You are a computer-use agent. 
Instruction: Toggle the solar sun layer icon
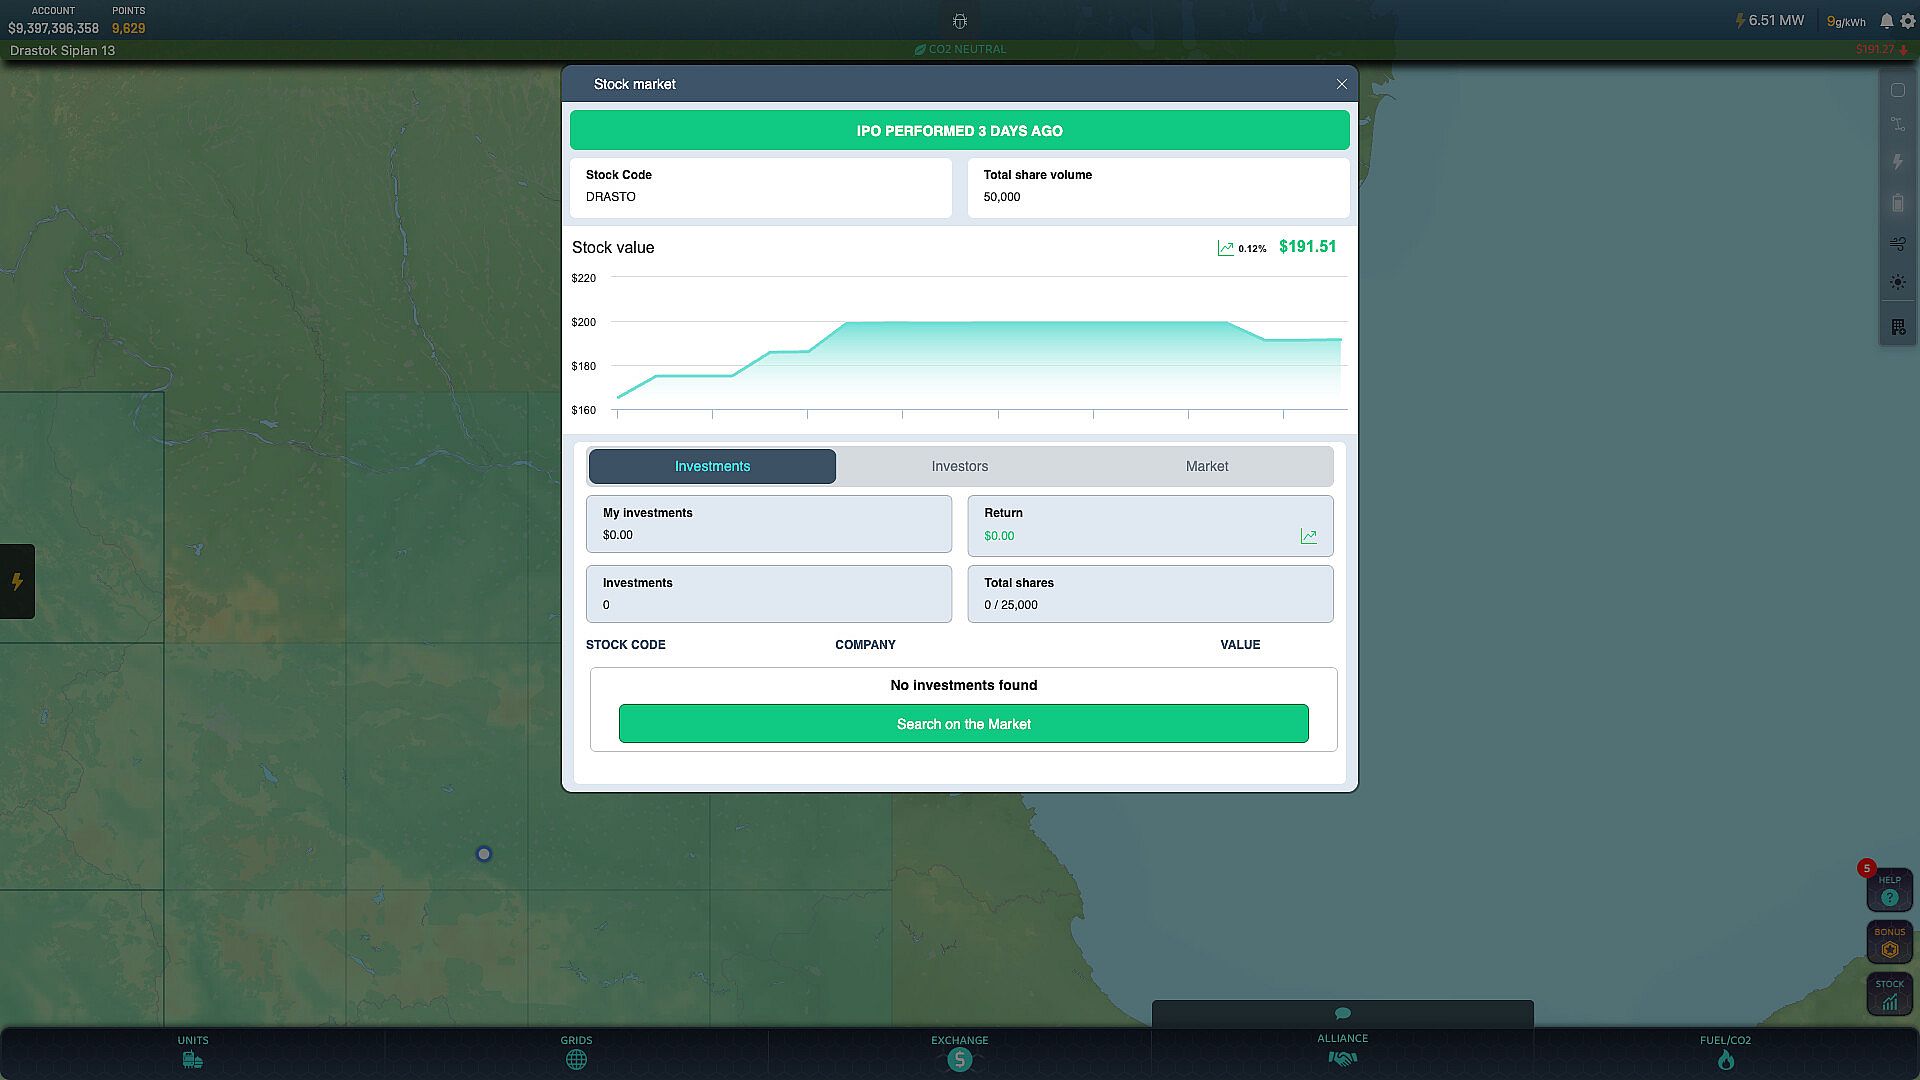coord(1897,283)
